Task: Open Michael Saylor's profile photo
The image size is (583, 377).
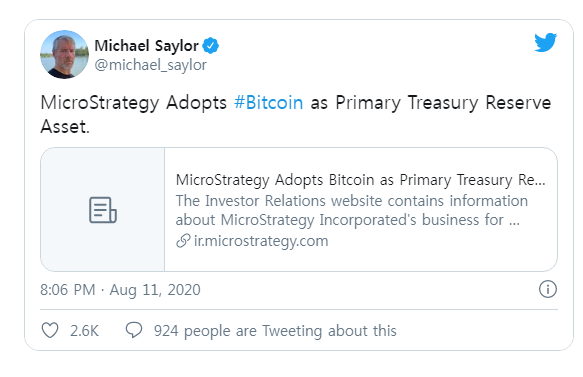Action: [64, 54]
